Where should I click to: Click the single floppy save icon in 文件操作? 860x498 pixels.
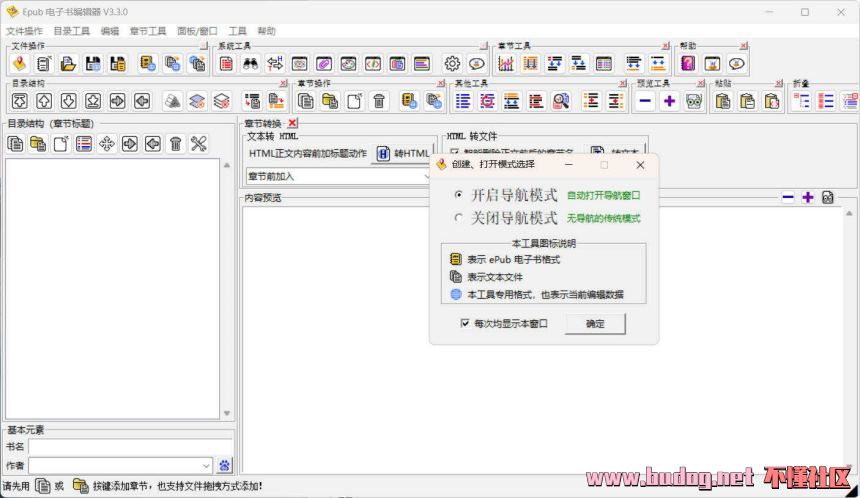click(93, 64)
